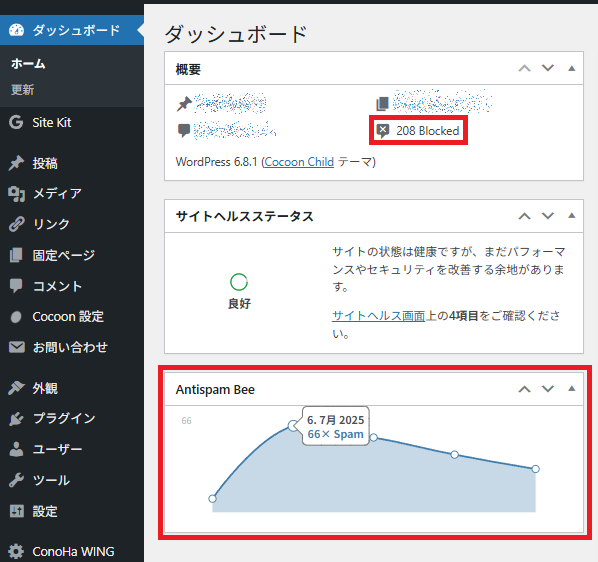The image size is (598, 562).
Task: Click the Dashboard gauge icon in sidebar
Action: (x=16, y=30)
